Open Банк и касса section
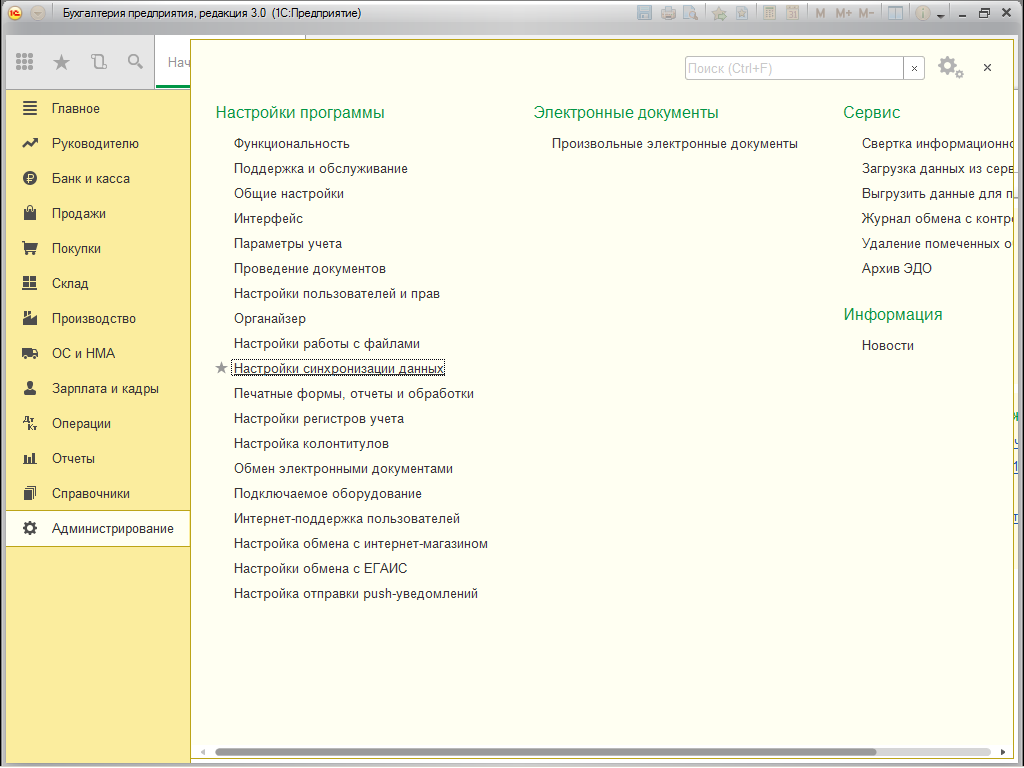The image size is (1024, 768). [91, 178]
